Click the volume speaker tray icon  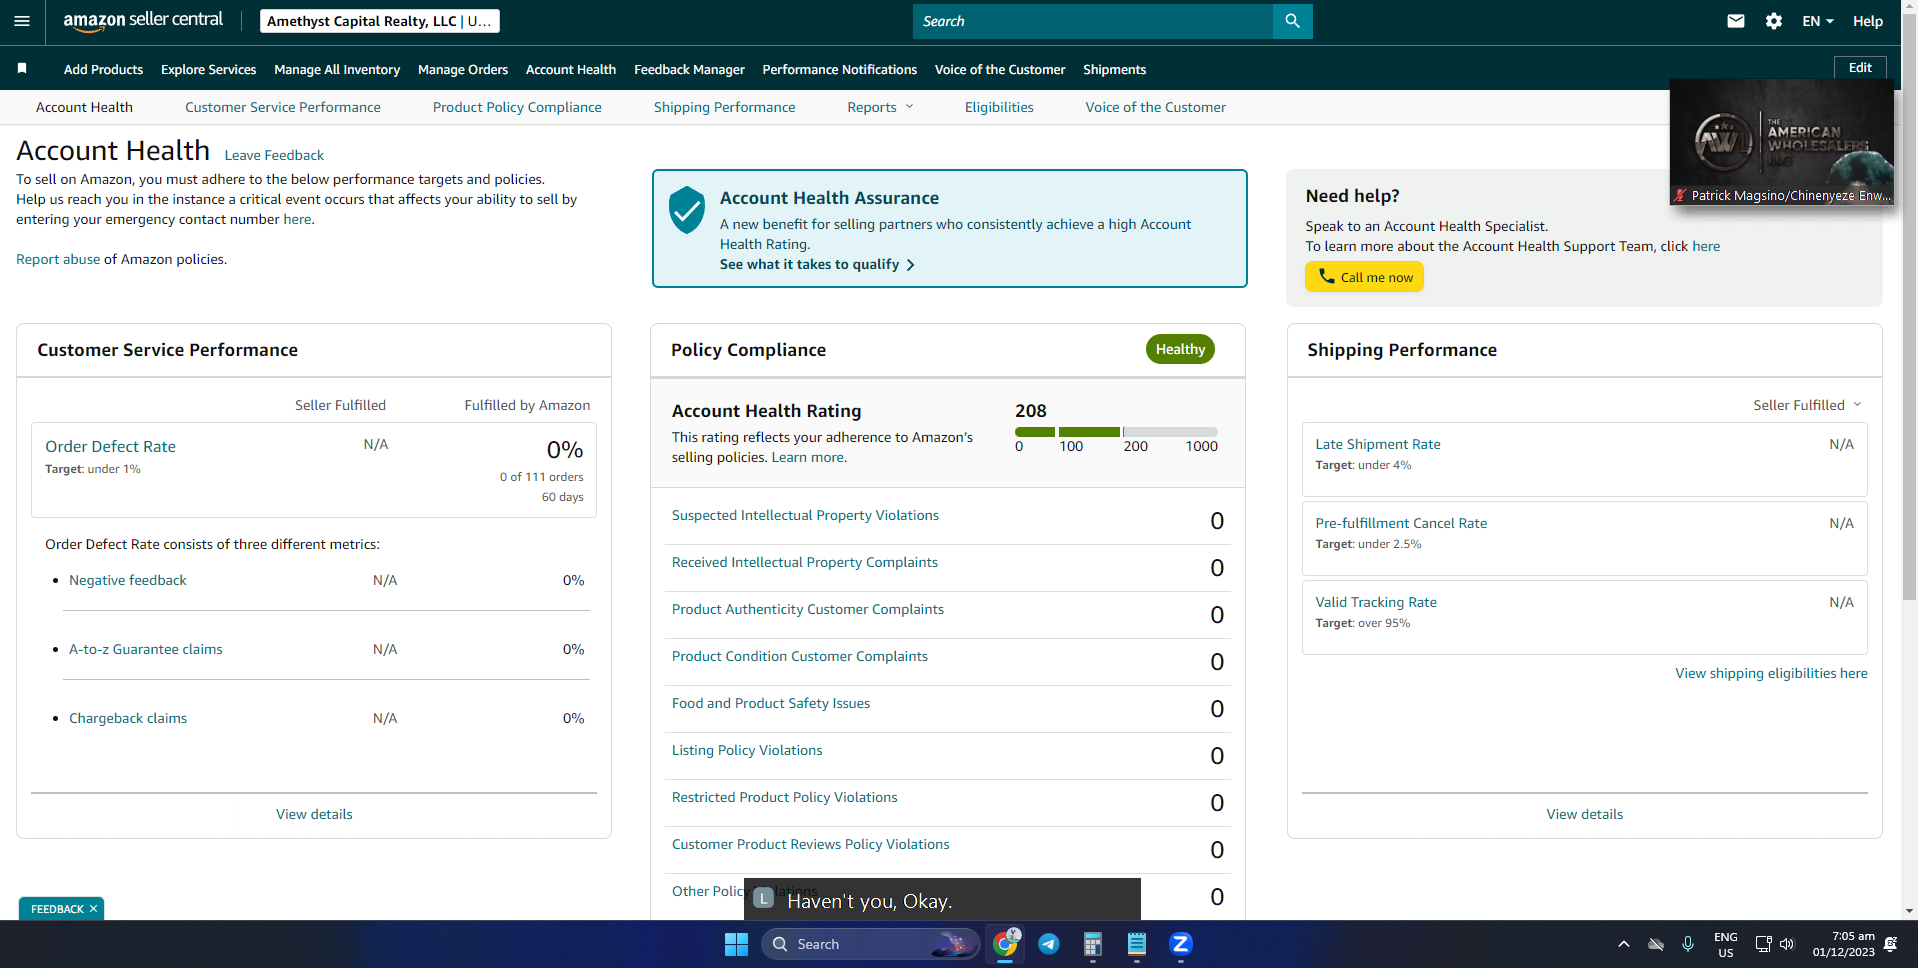tap(1787, 944)
